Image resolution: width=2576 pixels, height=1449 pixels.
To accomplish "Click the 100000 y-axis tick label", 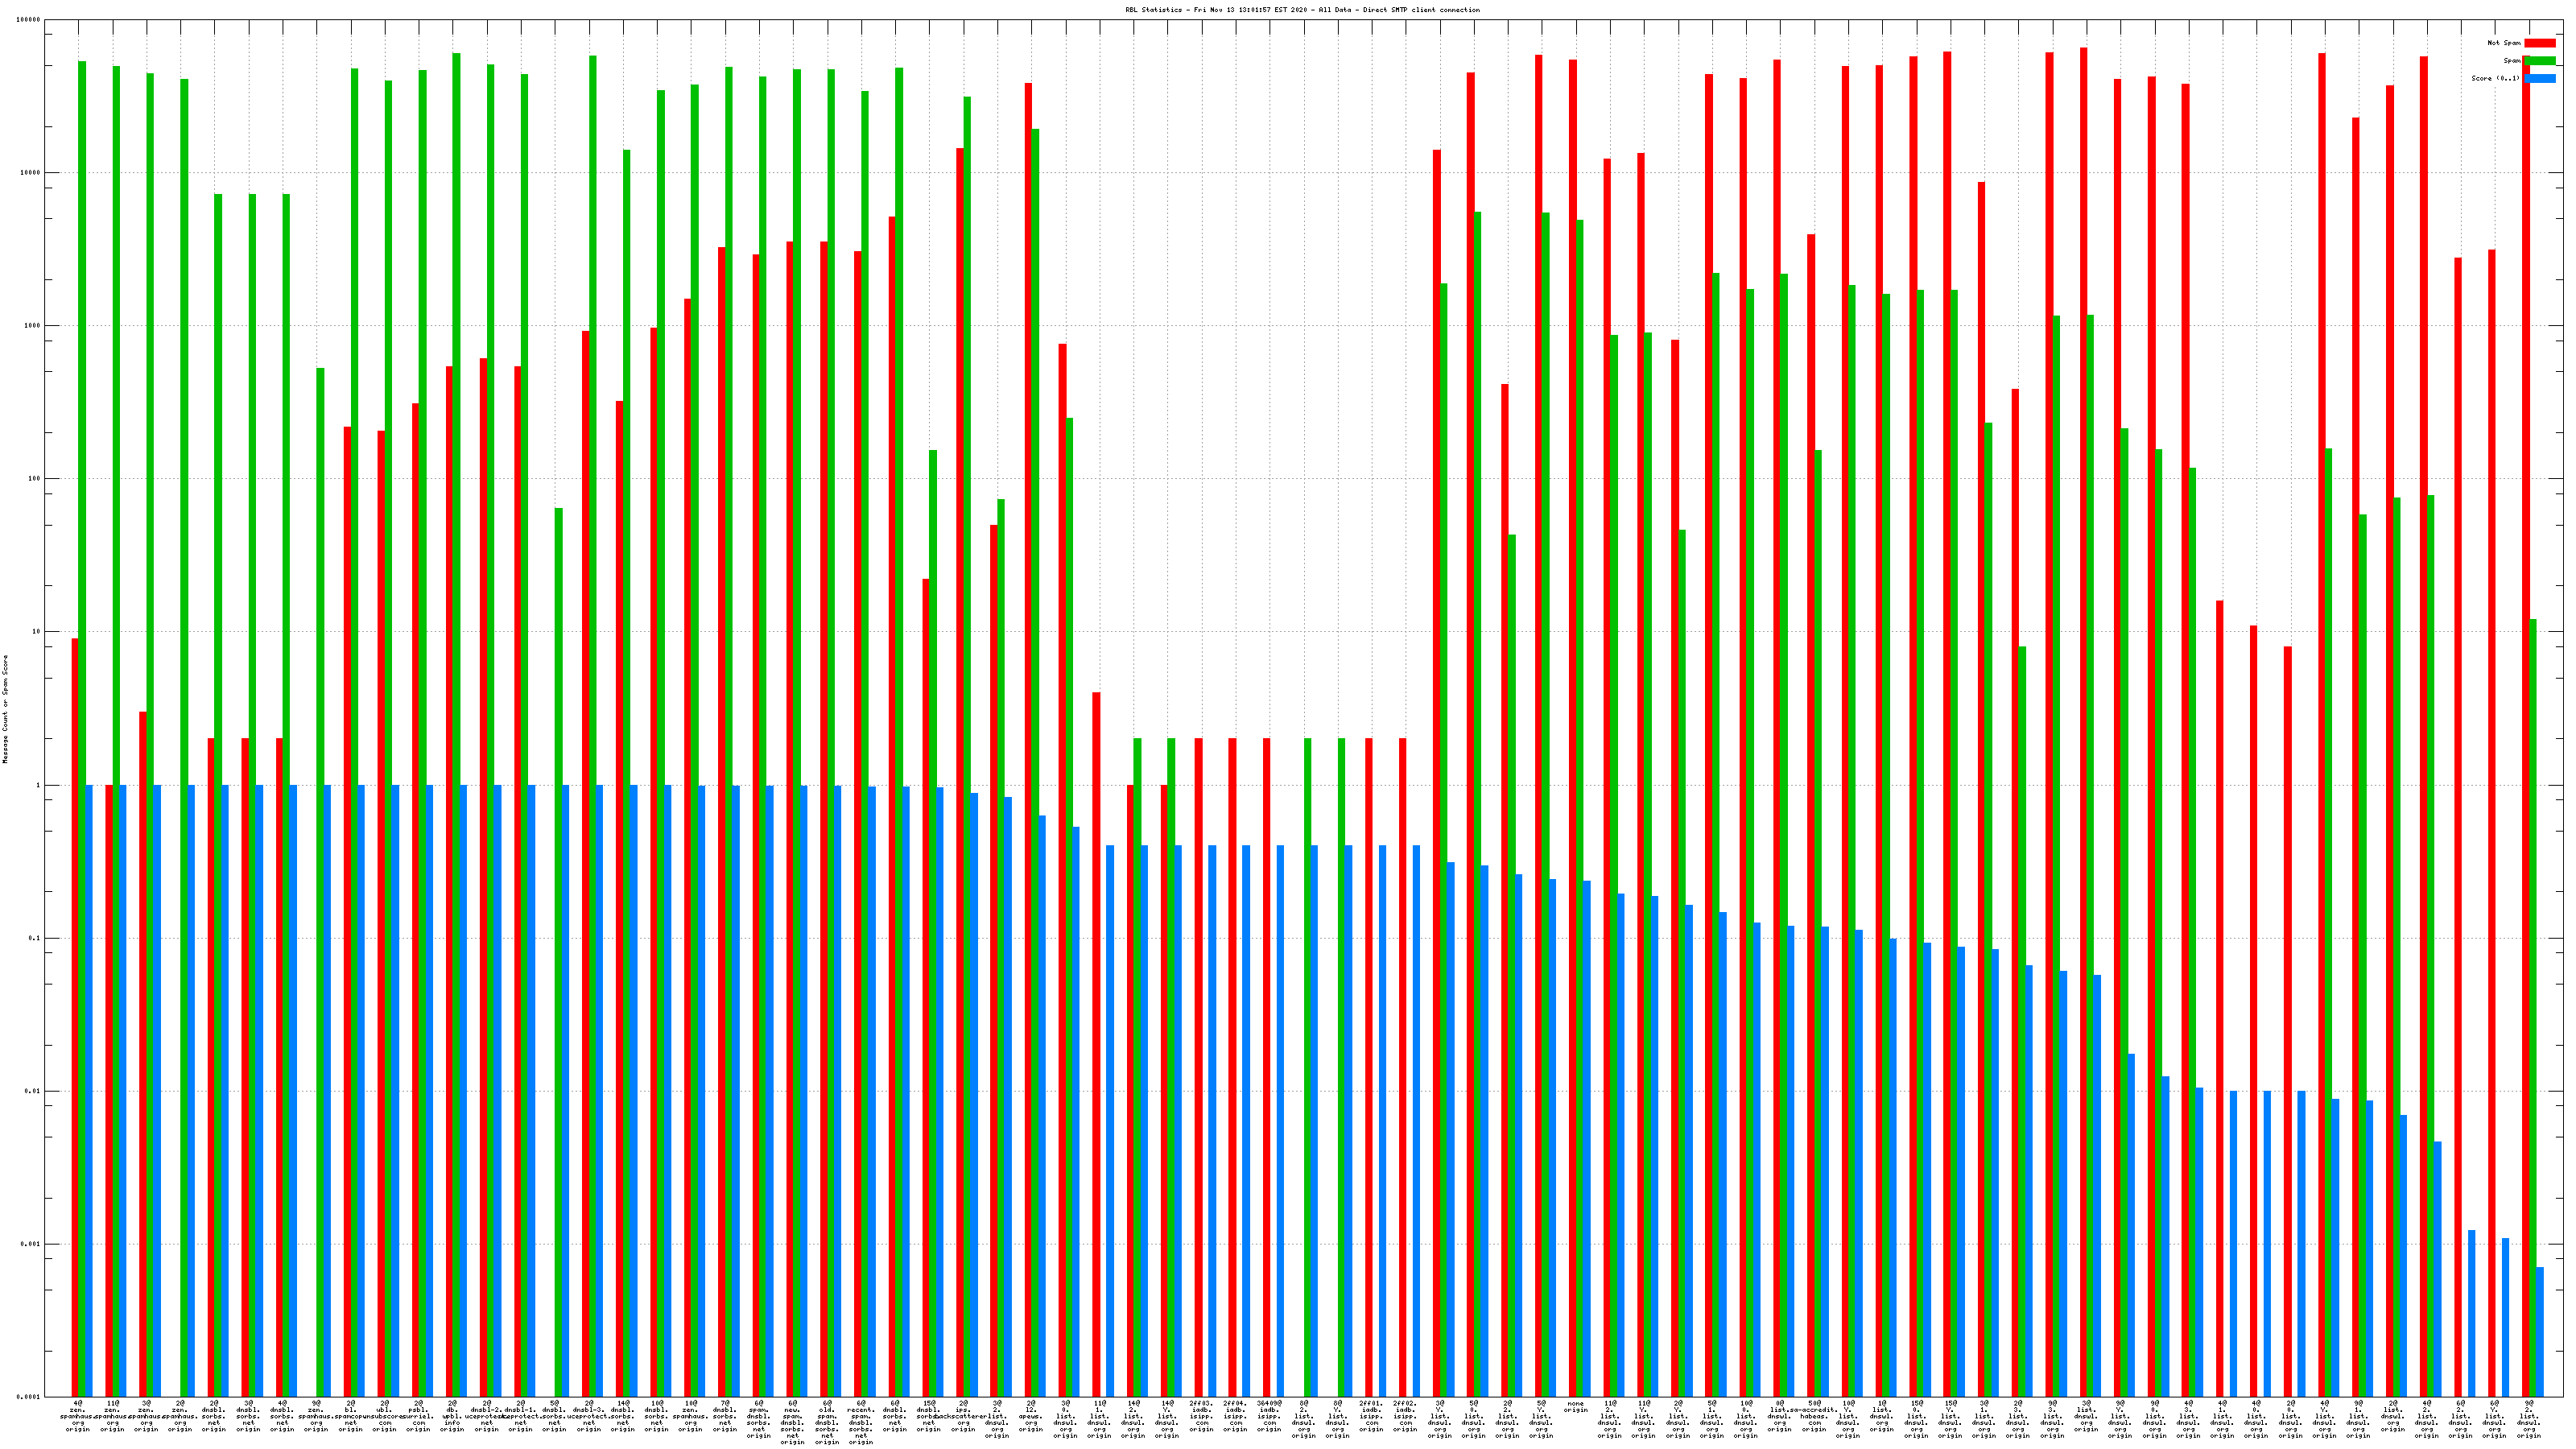I will [x=29, y=20].
